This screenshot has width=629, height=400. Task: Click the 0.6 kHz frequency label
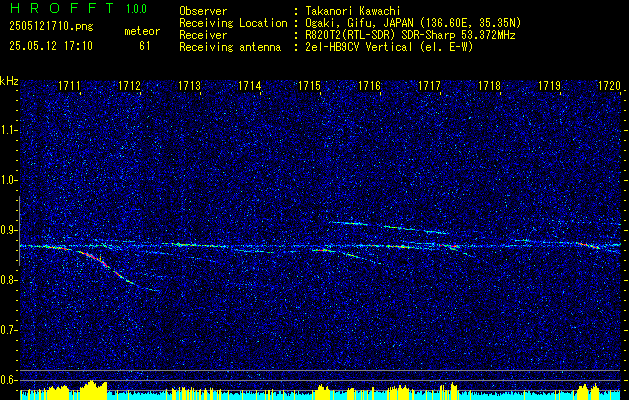click(8, 380)
